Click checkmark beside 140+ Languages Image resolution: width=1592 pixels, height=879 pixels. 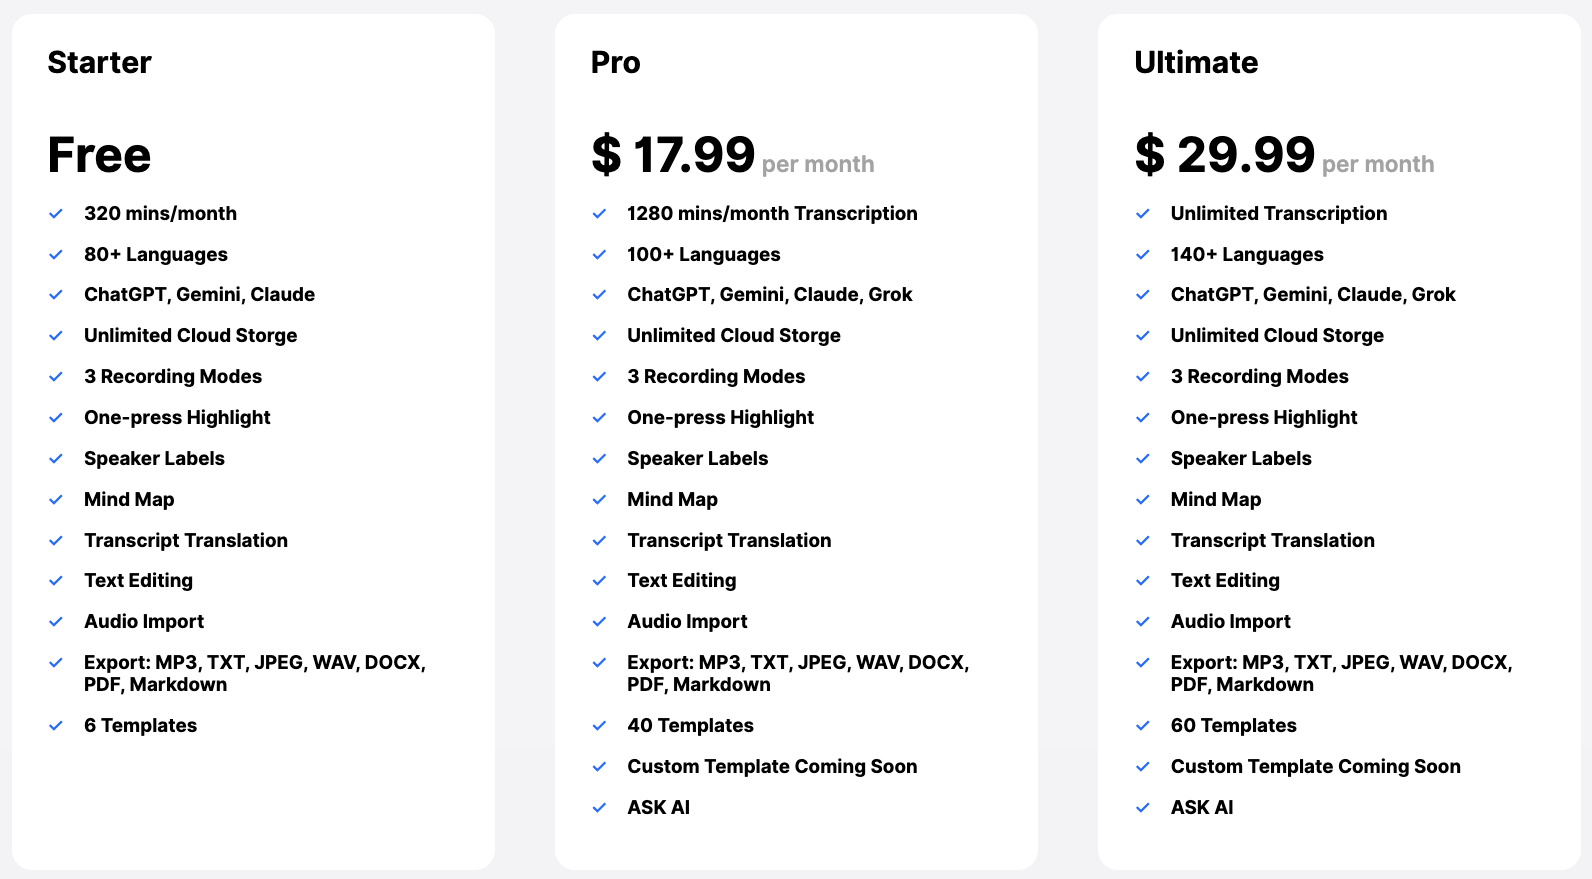(x=1143, y=255)
